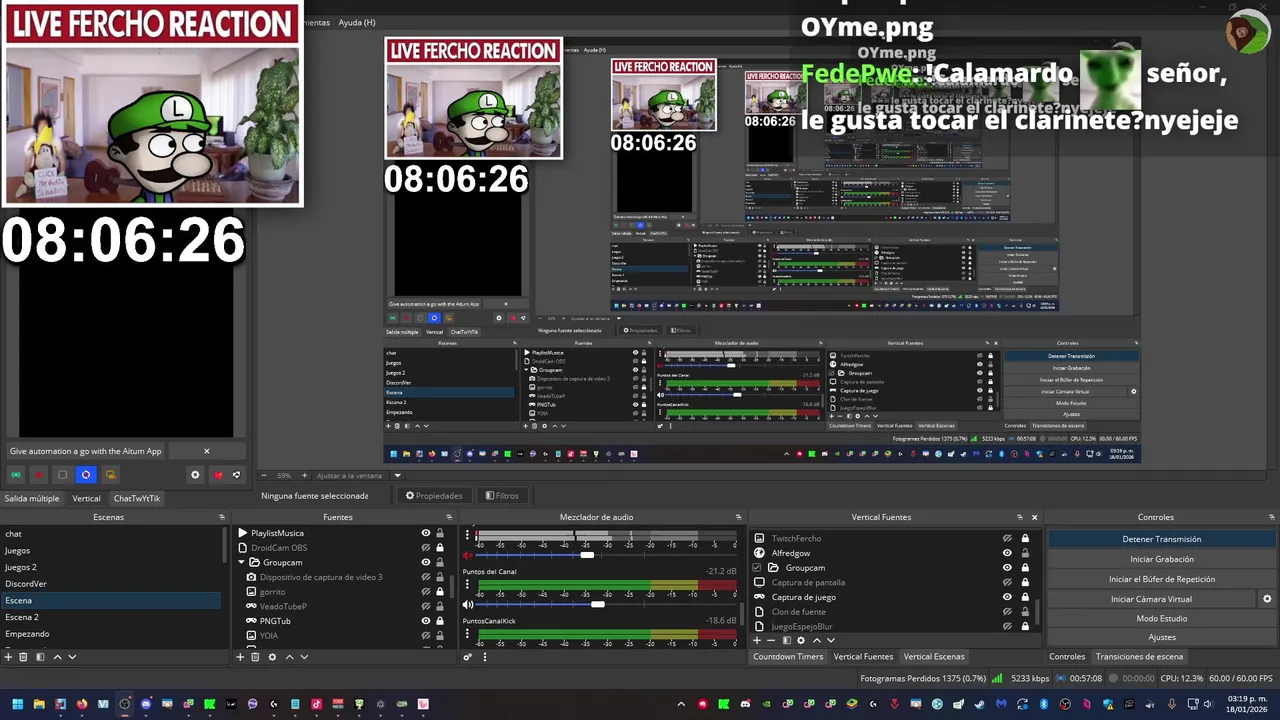Move source down arrow in Fuentes toolbar

coord(304,657)
